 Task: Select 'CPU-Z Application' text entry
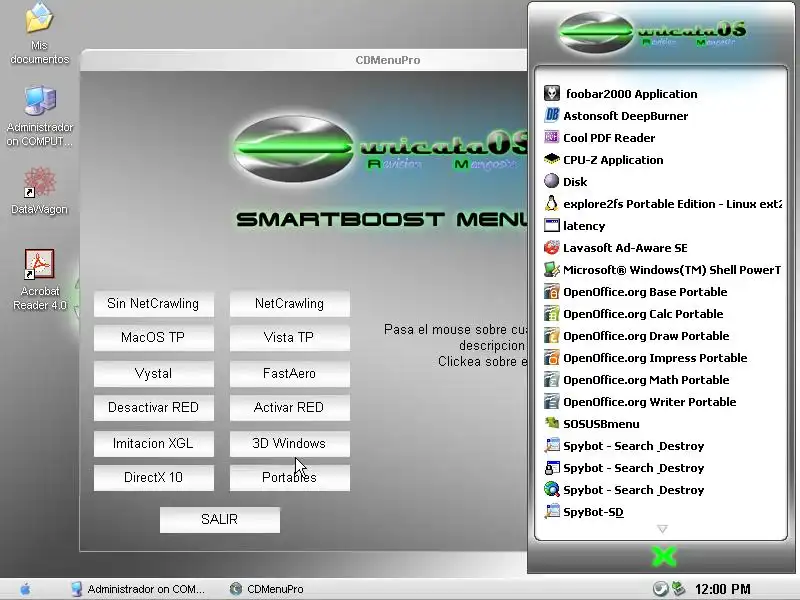[x=613, y=160]
